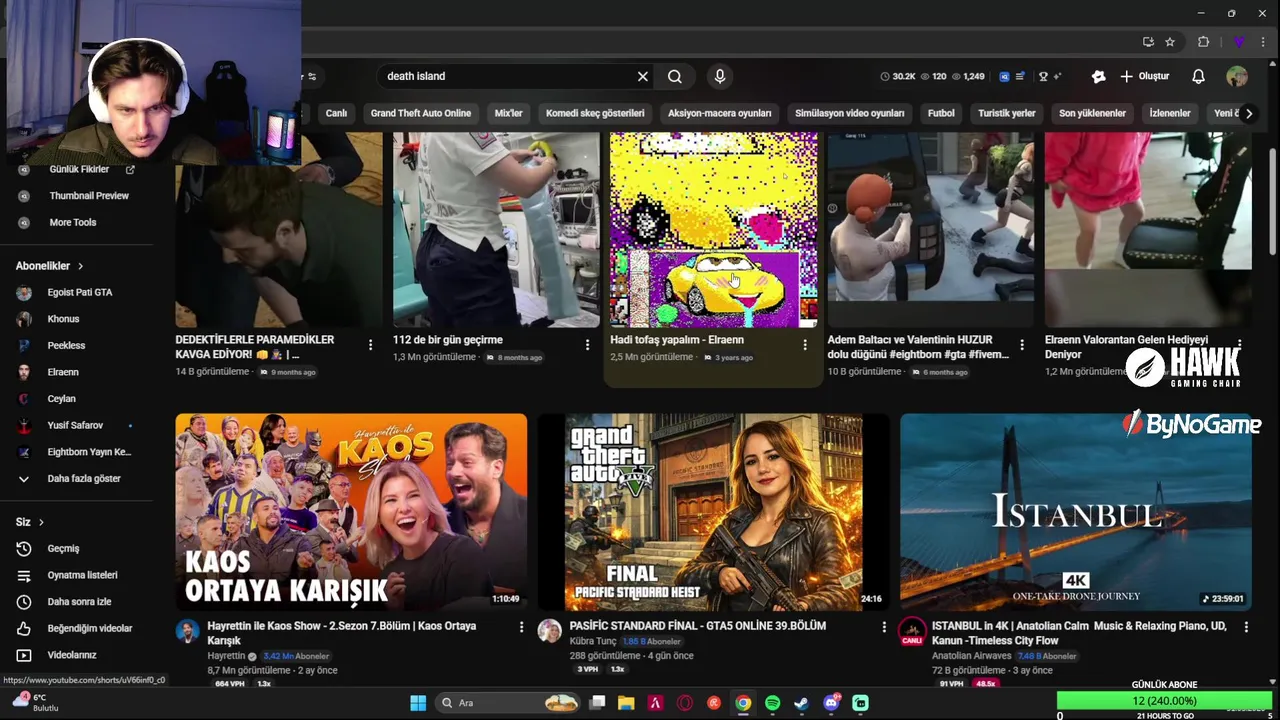Open the vidIQ extension icon in YouTube header

point(1004,76)
